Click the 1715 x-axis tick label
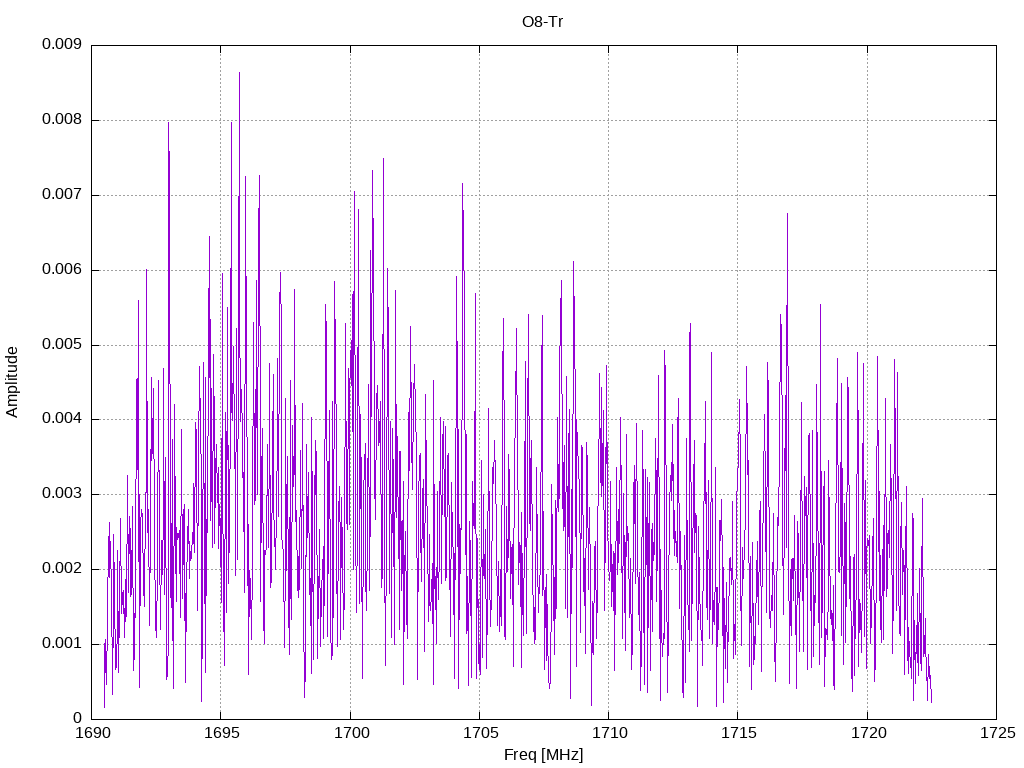The image size is (1024, 768). click(738, 733)
